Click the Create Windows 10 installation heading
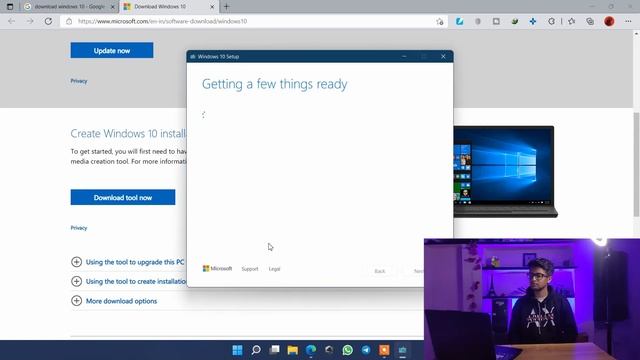The width and height of the screenshot is (640, 360). pyautogui.click(x=129, y=133)
